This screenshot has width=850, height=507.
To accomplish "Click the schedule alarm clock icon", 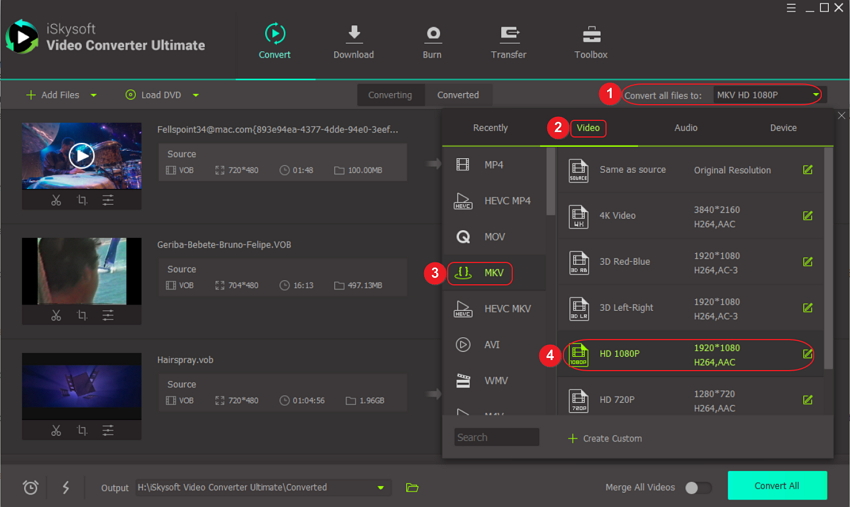I will click(31, 487).
